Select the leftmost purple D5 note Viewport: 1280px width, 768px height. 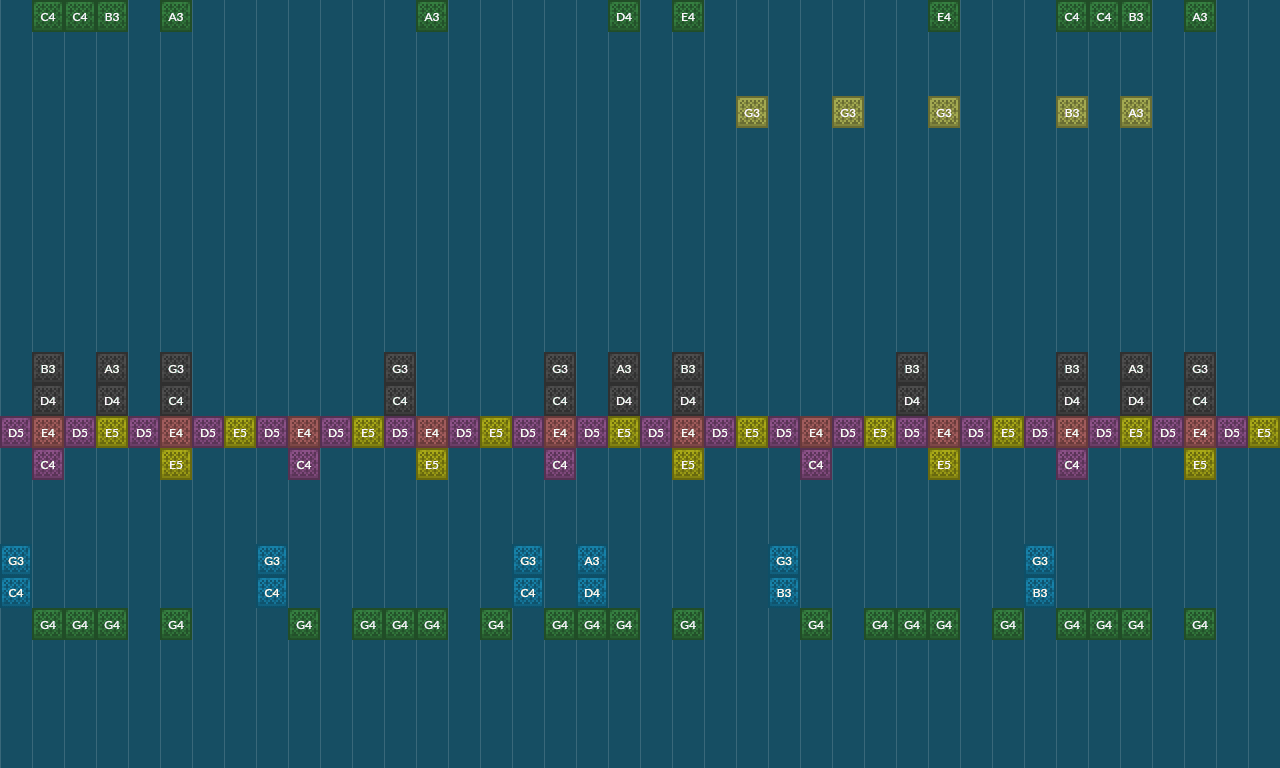(x=16, y=432)
